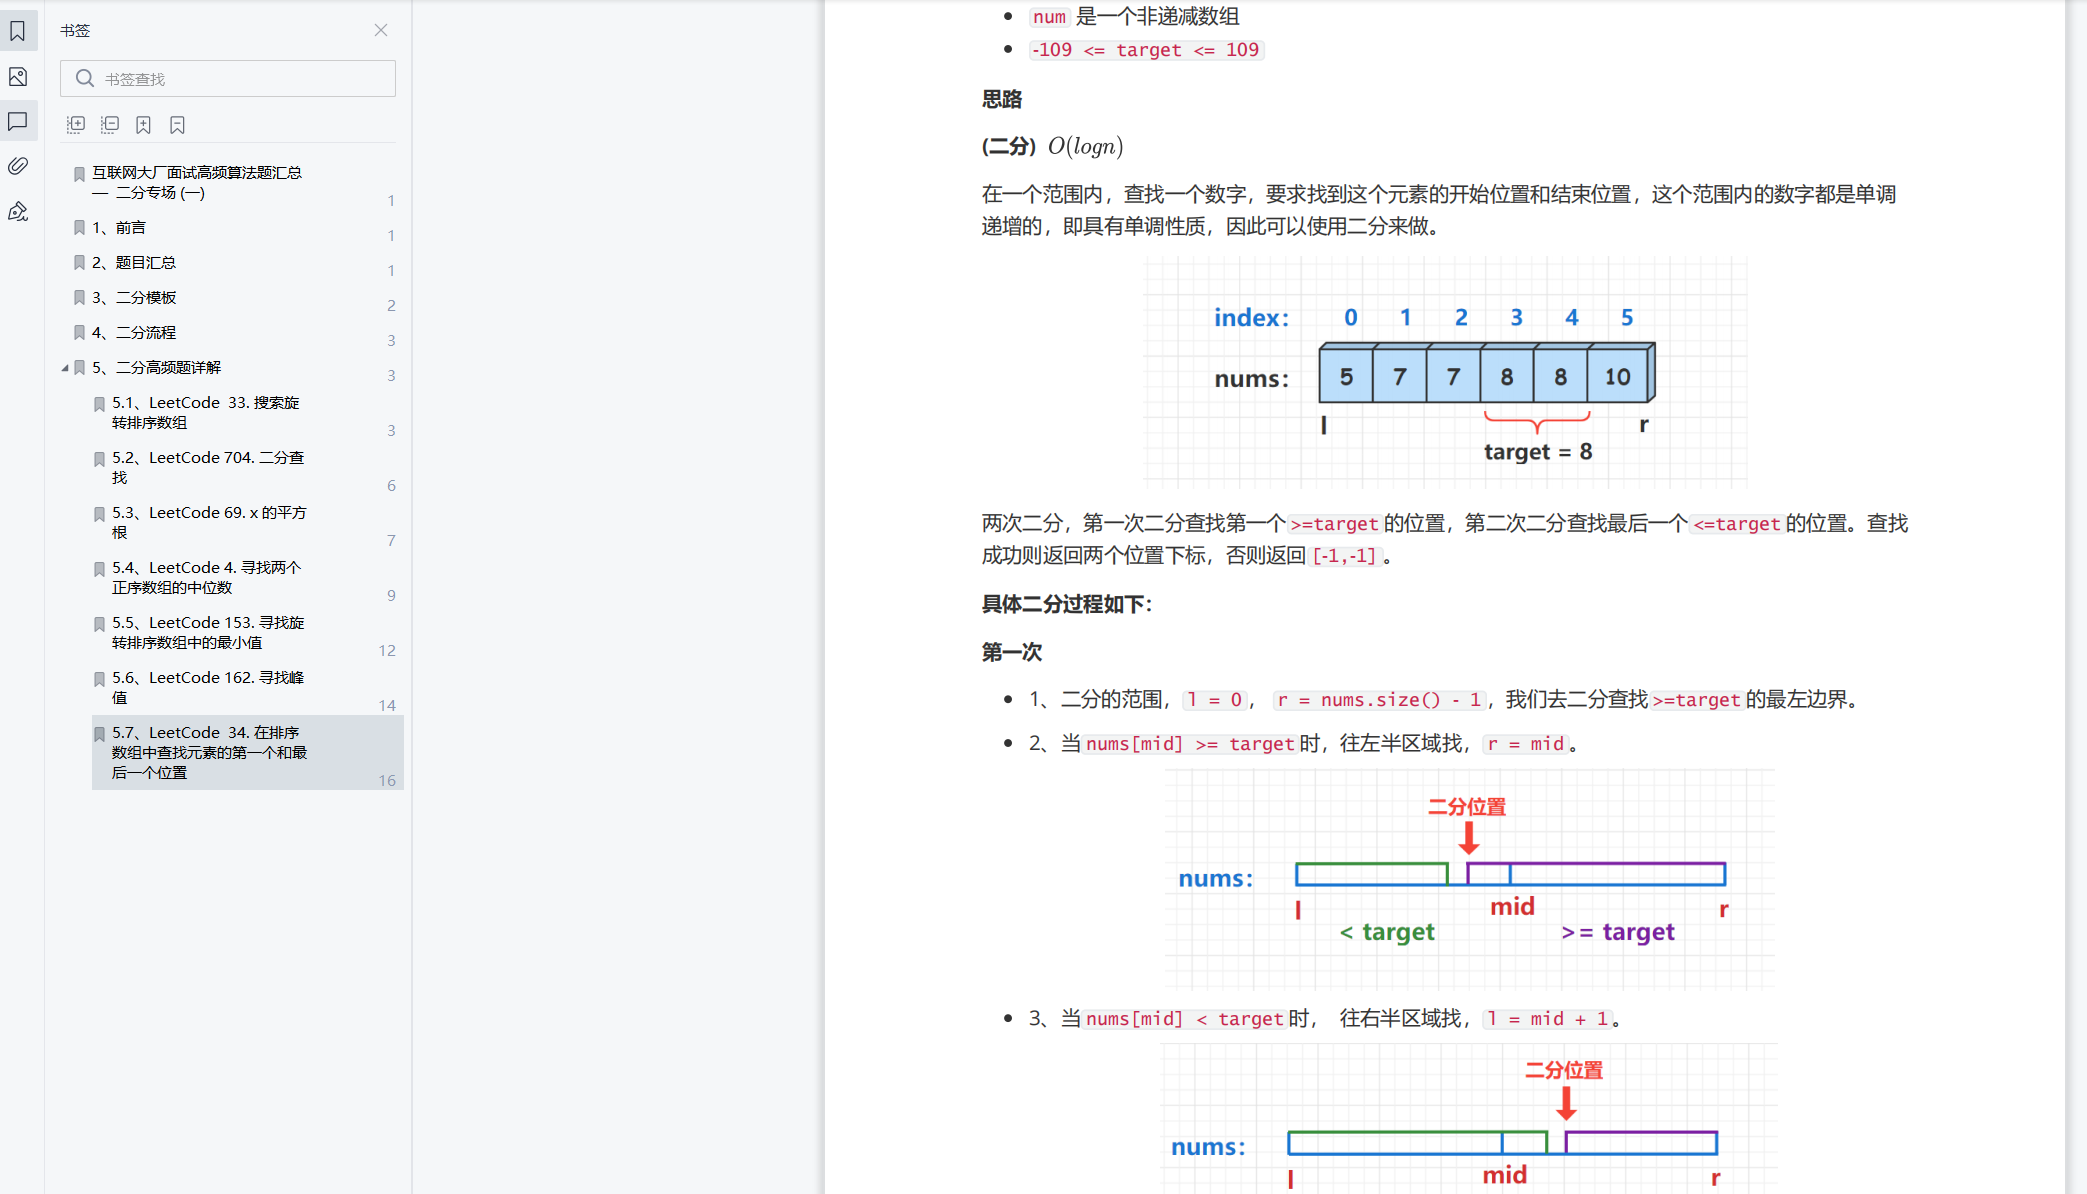Image resolution: width=2087 pixels, height=1194 pixels.
Task: Click the (二分) O(logn) heading
Action: 1052,146
